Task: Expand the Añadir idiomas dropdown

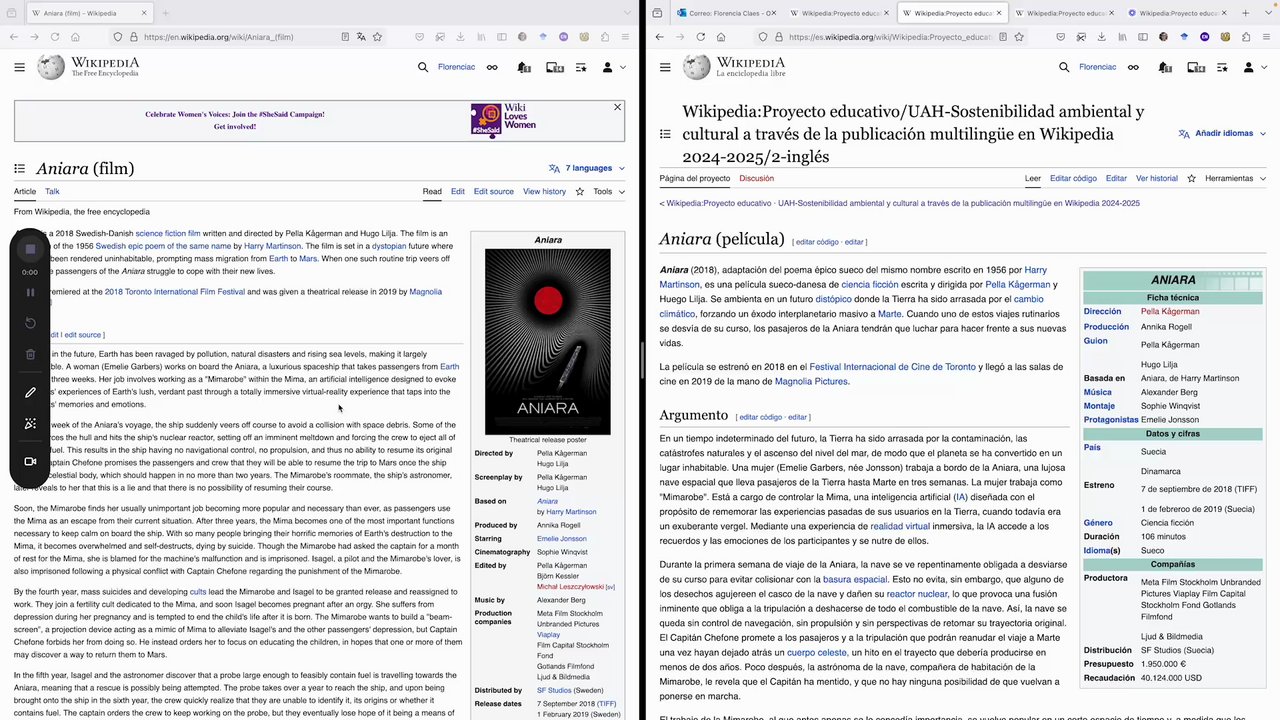Action: [x=1223, y=133]
